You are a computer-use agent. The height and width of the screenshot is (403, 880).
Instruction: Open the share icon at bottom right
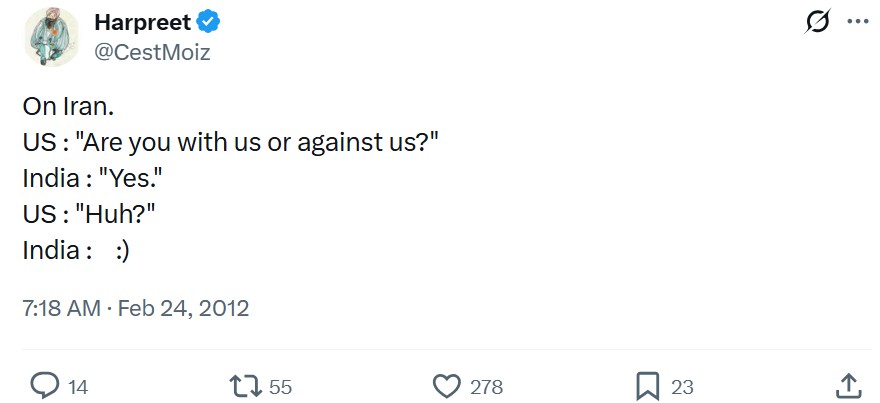coord(847,385)
